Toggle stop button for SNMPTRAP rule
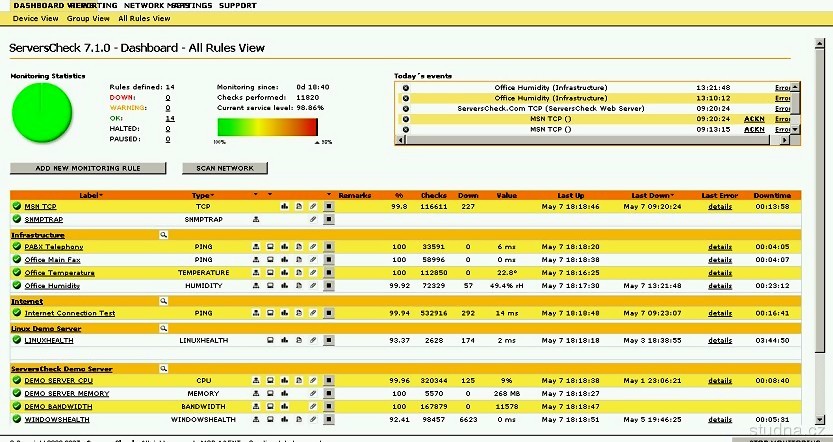 329,219
